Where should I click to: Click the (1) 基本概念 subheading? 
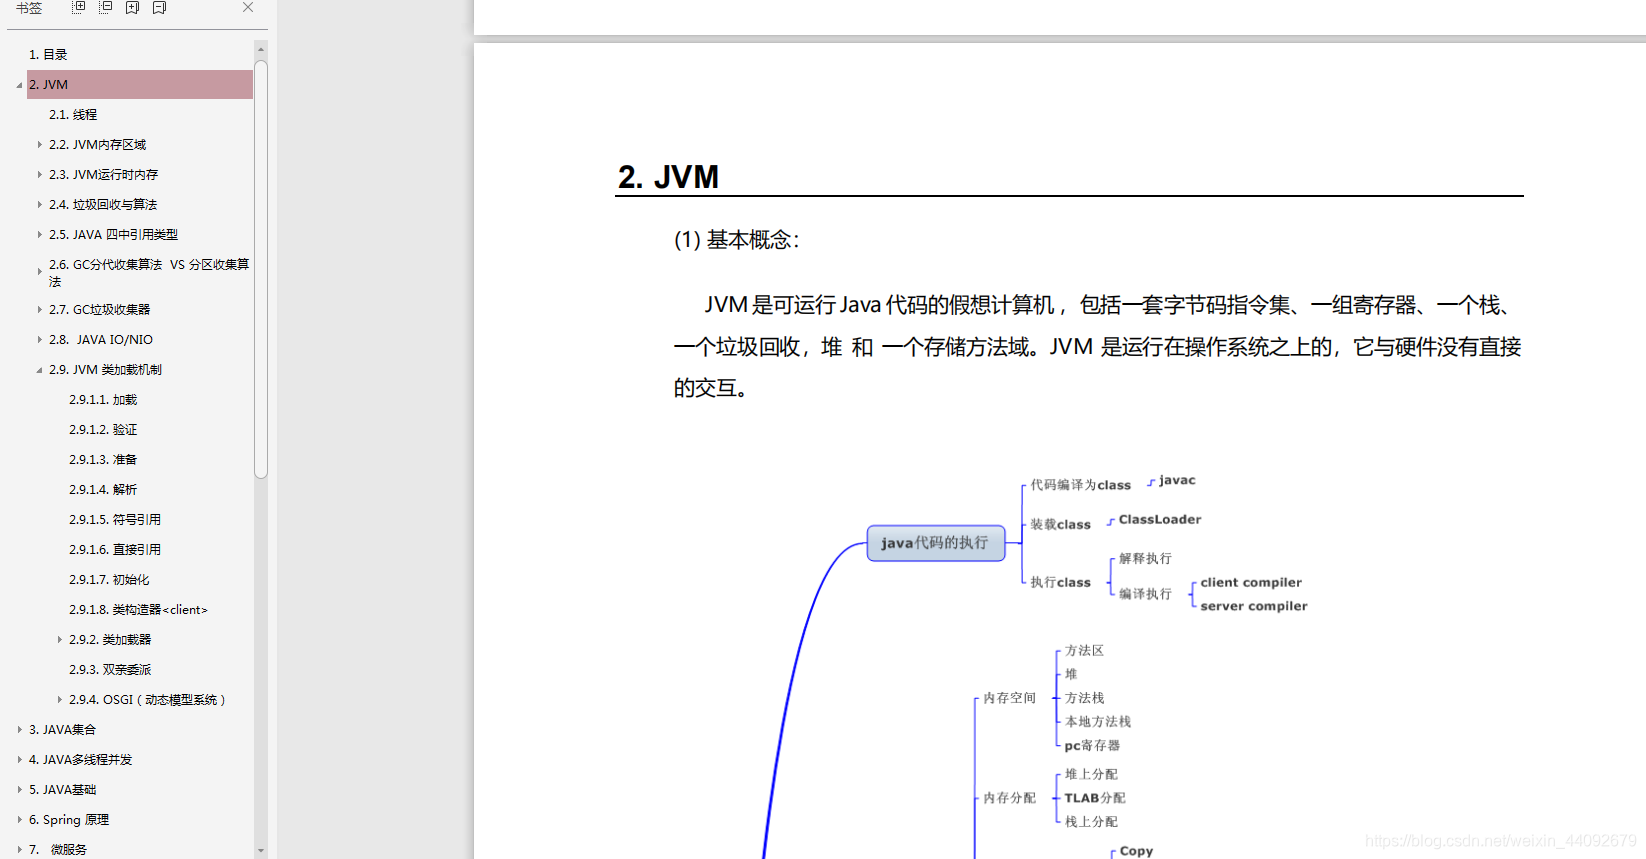click(736, 240)
